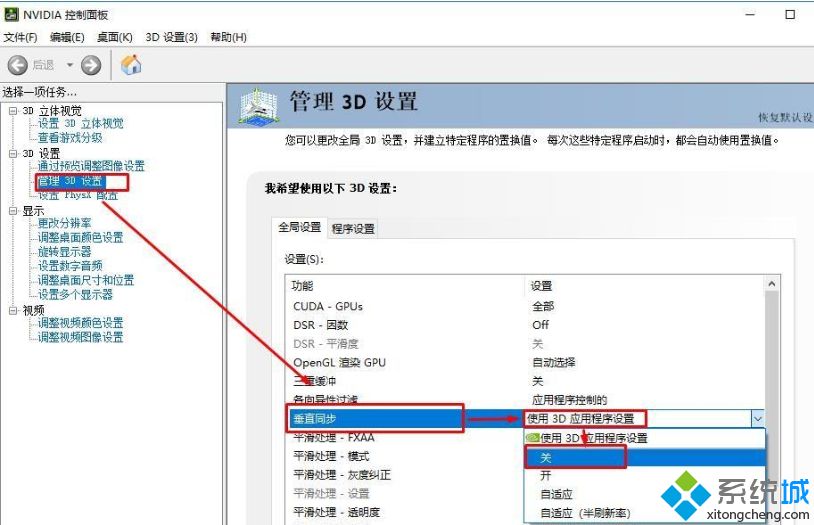Select the 平滑处理 - 透明度 row
814x525 pixels.
[x=405, y=513]
